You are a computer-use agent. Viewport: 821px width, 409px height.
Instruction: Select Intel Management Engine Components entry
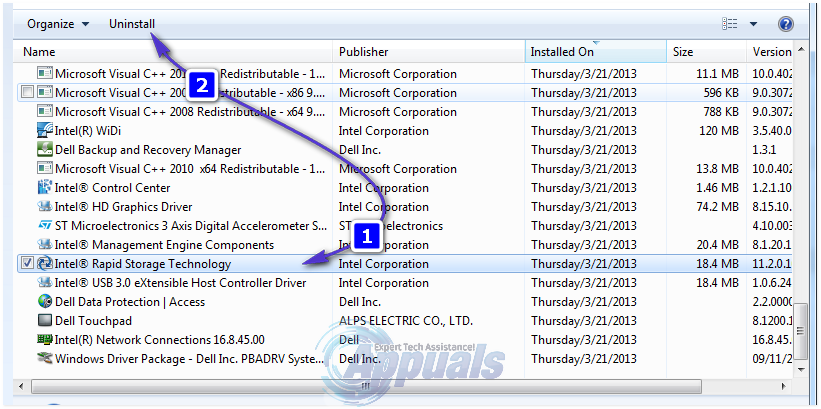tap(164, 245)
